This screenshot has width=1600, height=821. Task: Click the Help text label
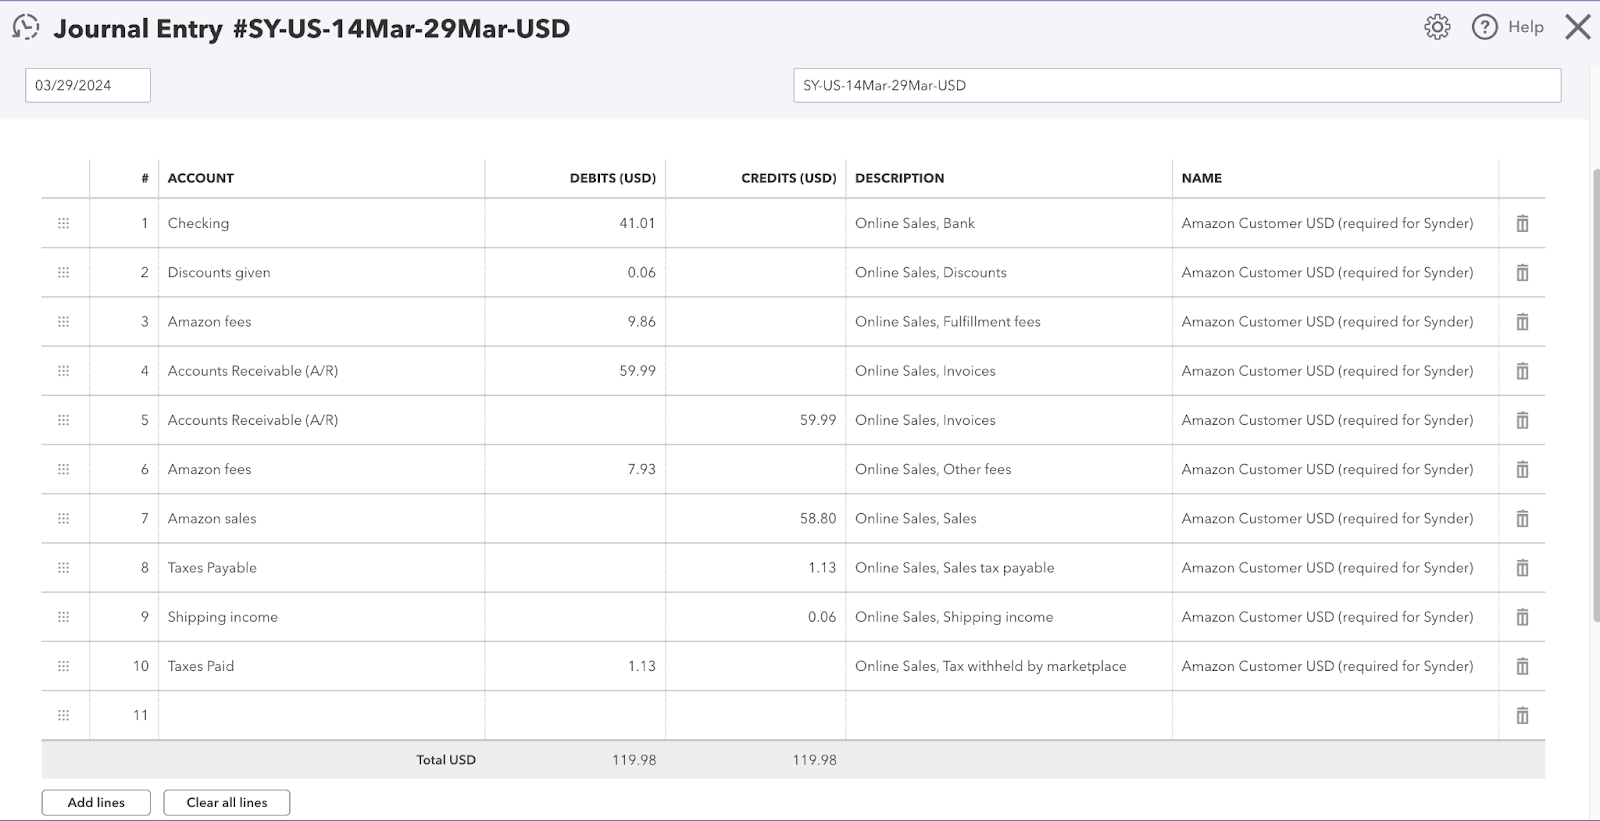pos(1526,27)
